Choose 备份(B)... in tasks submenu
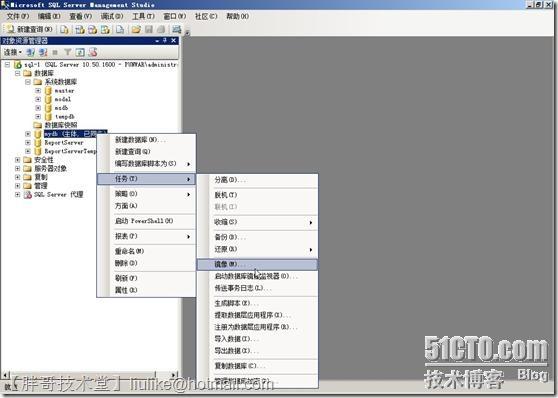The image size is (558, 398). click(x=257, y=237)
